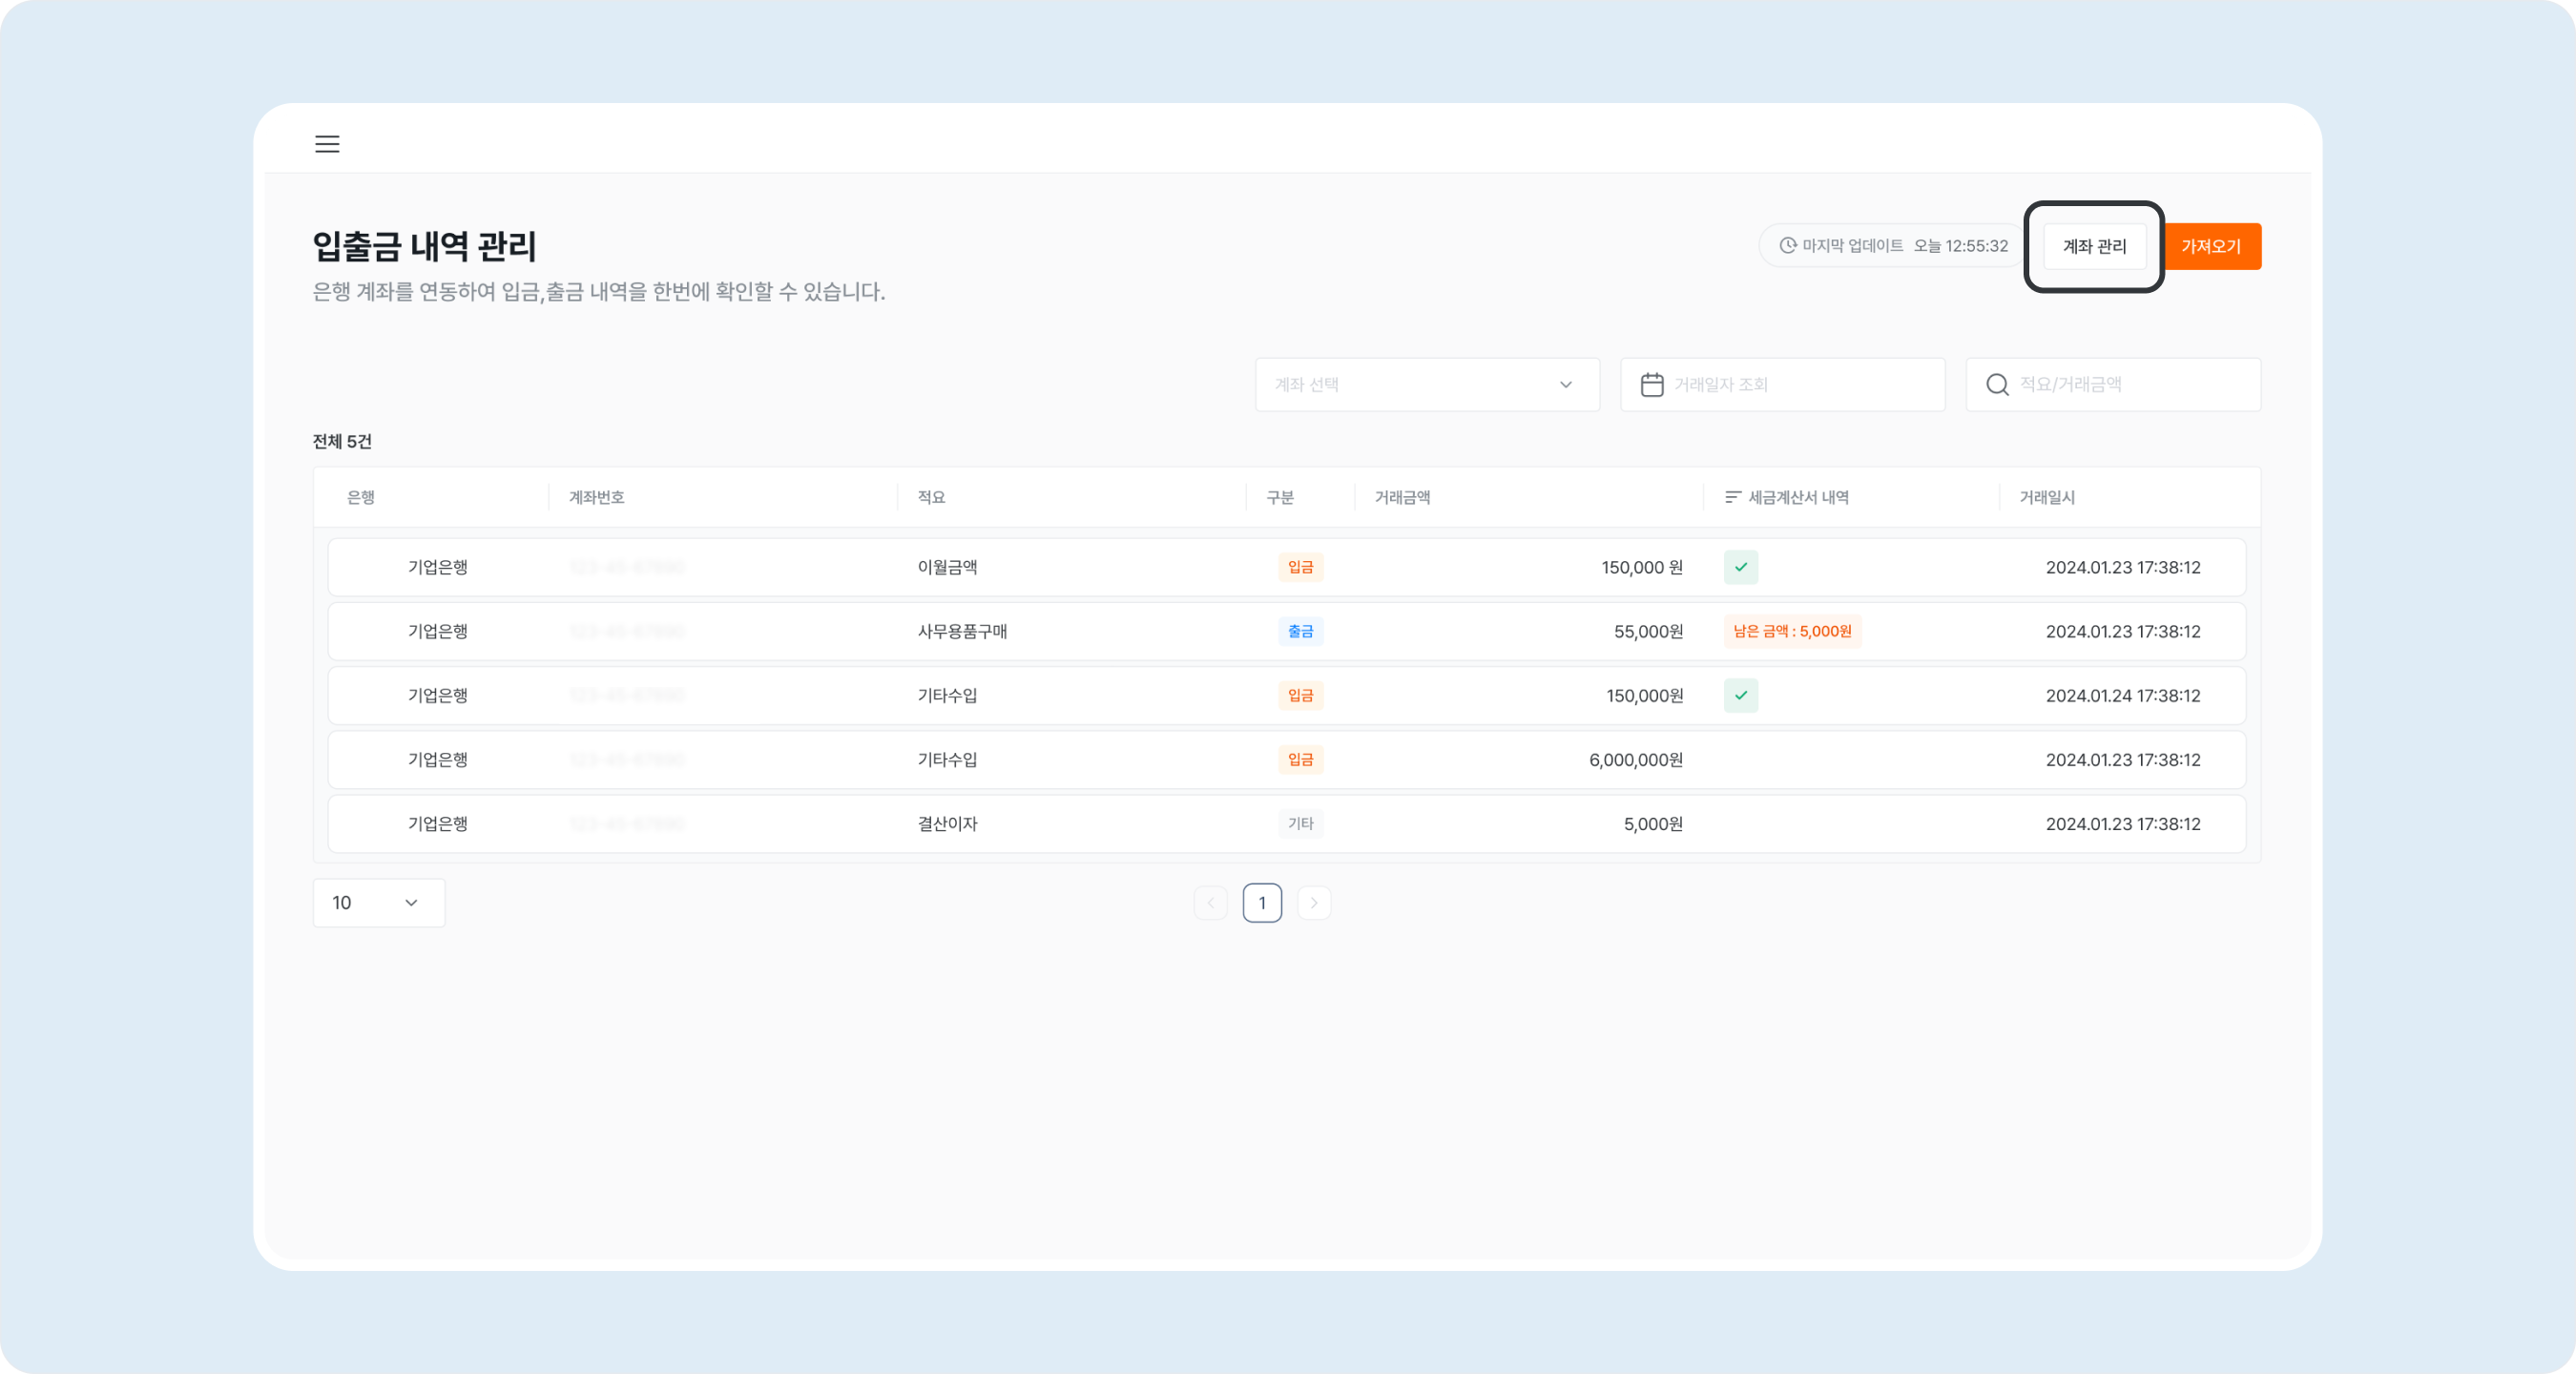Select page 1 in pagination

coord(1262,902)
